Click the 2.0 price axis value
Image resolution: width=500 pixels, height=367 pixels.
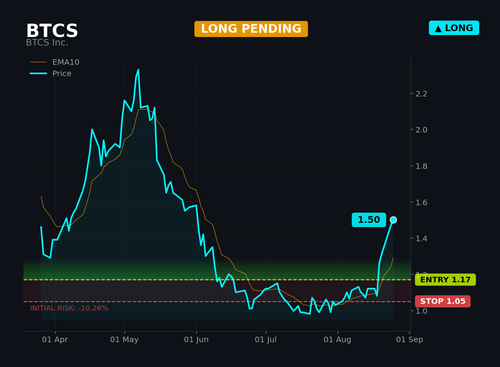[x=421, y=130]
